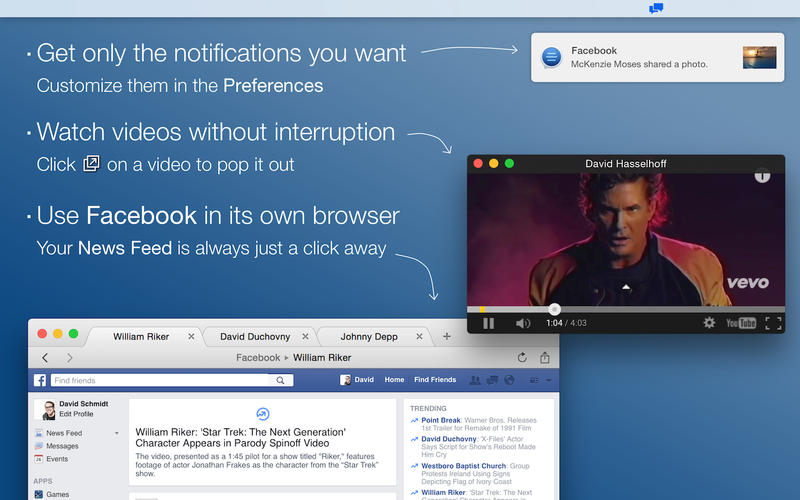The image size is (800, 500).
Task: Switch to the William Riker tab
Action: pos(141,337)
